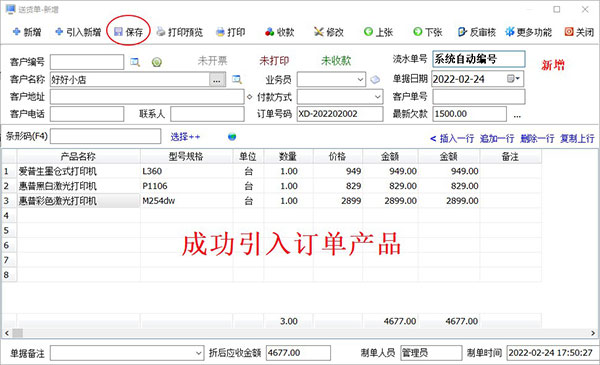Click the customer lookup icon beside 客户编号
Viewport: 600px width, 365px height.
point(135,62)
